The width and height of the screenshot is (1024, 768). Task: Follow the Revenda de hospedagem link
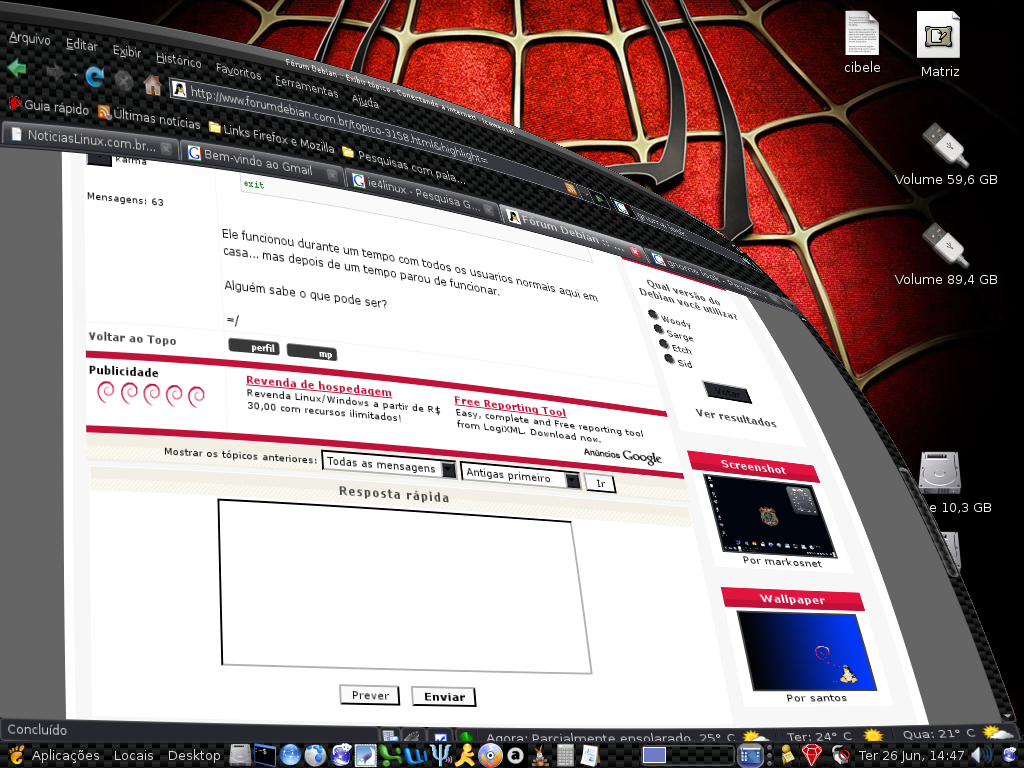click(319, 386)
